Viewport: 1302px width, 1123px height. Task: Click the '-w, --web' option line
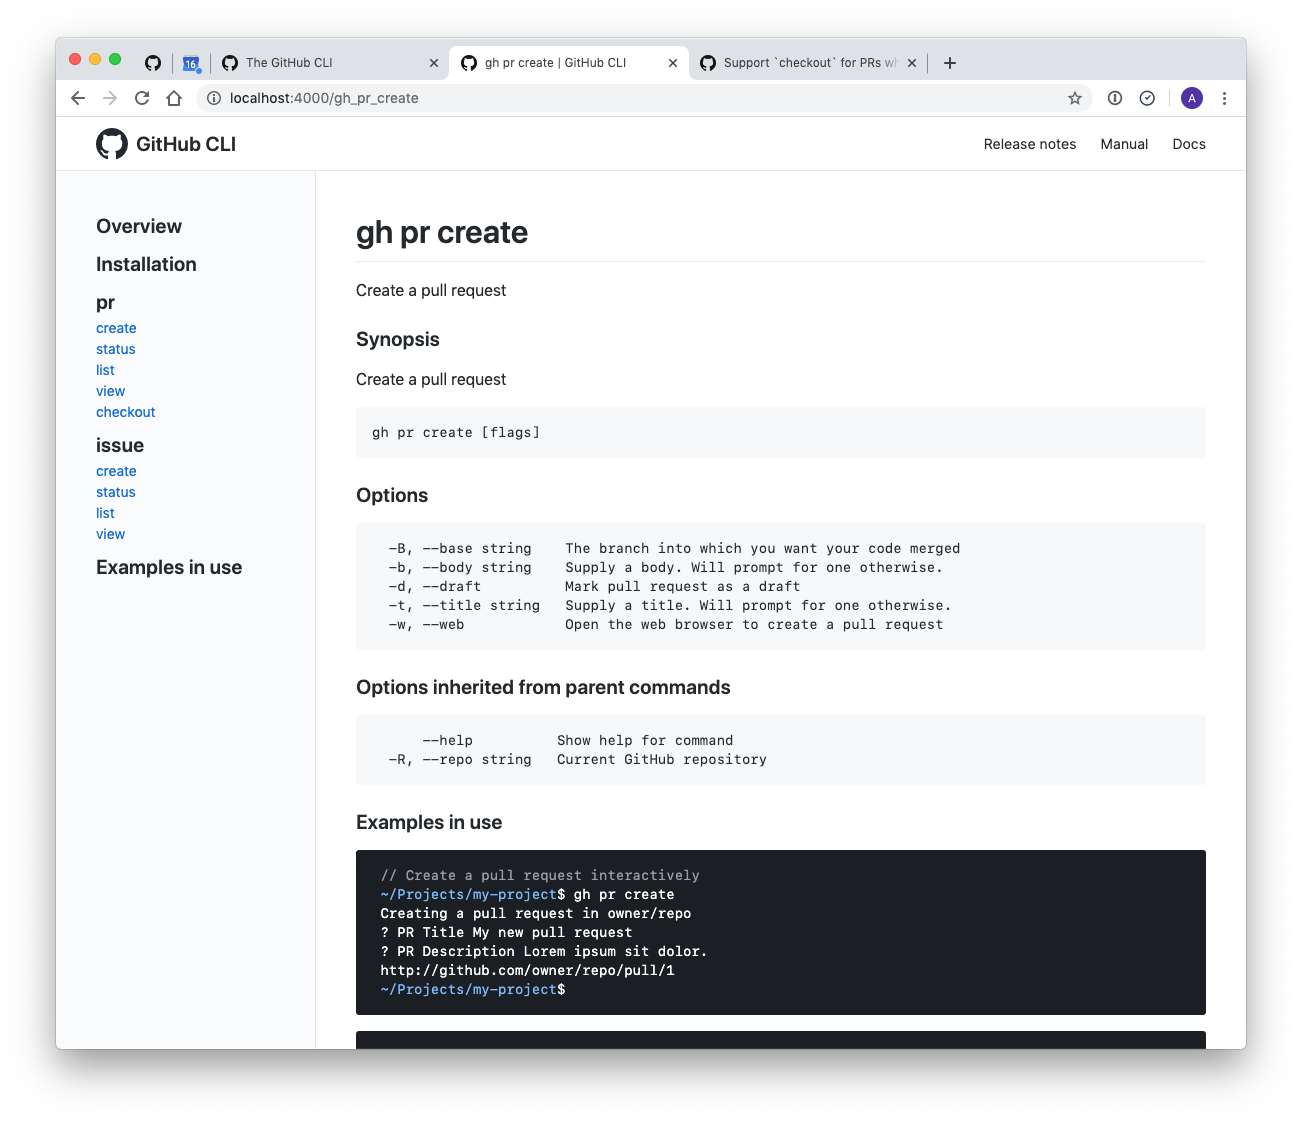click(666, 624)
